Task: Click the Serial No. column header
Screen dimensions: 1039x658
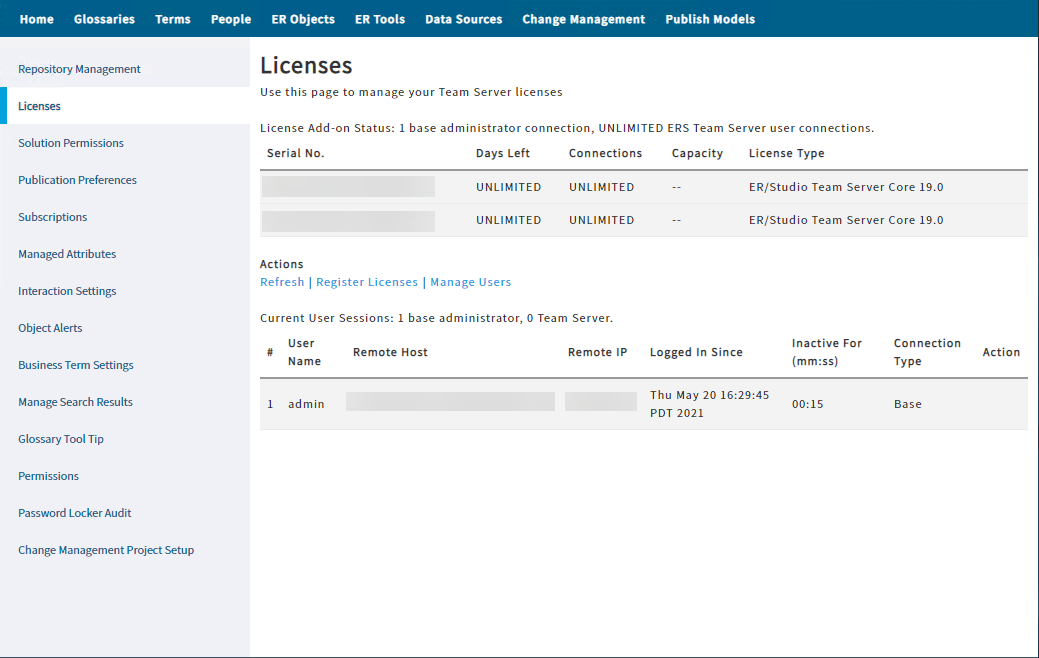Action: 296,153
